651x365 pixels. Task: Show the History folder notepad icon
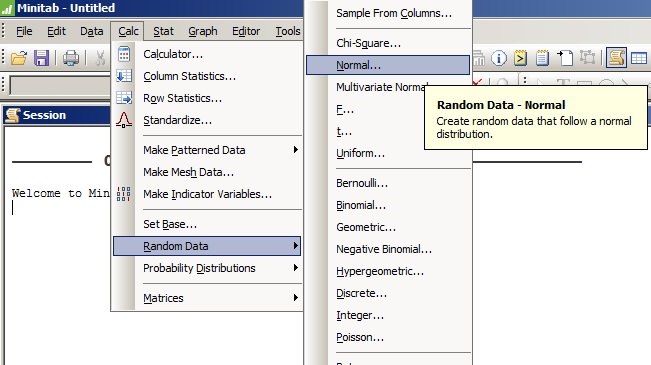pyautogui.click(x=520, y=58)
